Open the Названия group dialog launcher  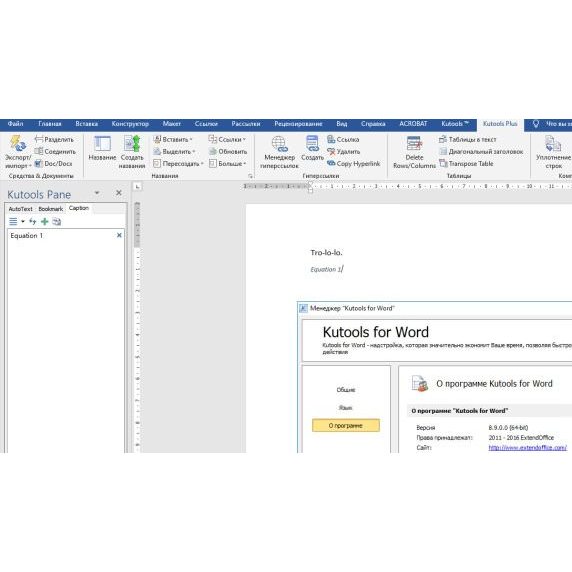tap(250, 176)
